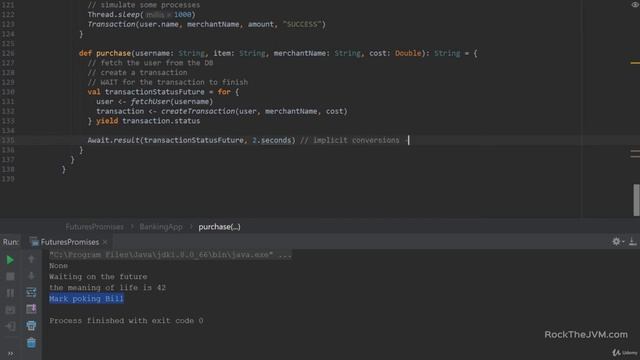Click 'transactionStatusFuture' on line 130
The width and height of the screenshot is (640, 360).
coord(155,92)
